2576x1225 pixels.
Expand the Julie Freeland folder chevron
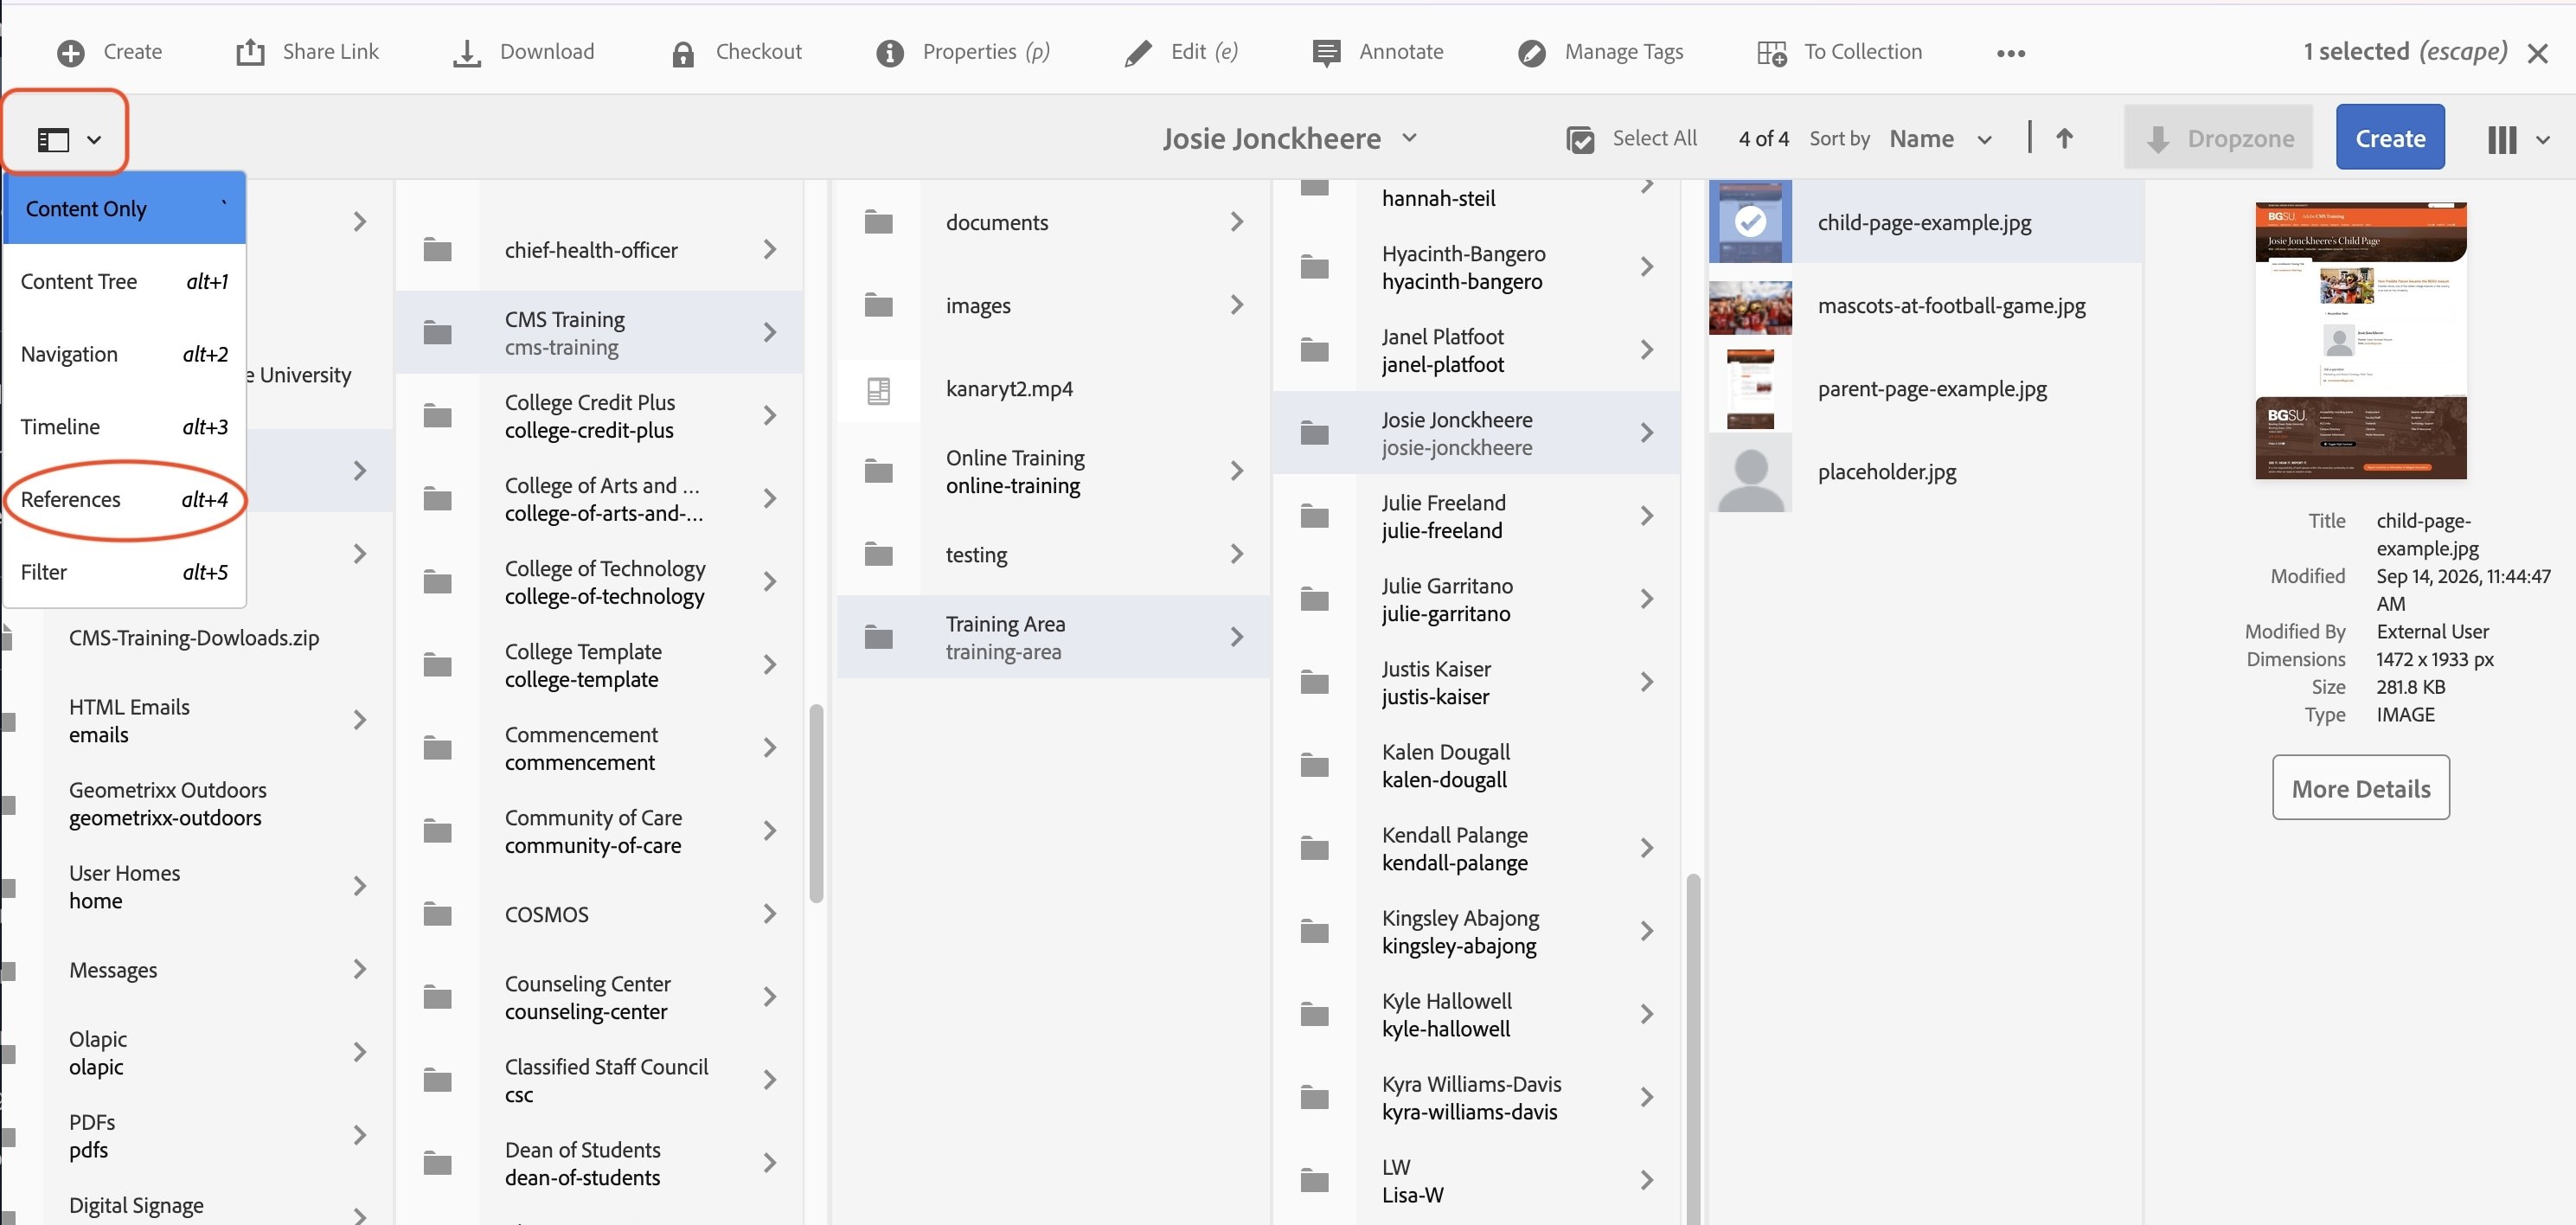tap(1647, 516)
